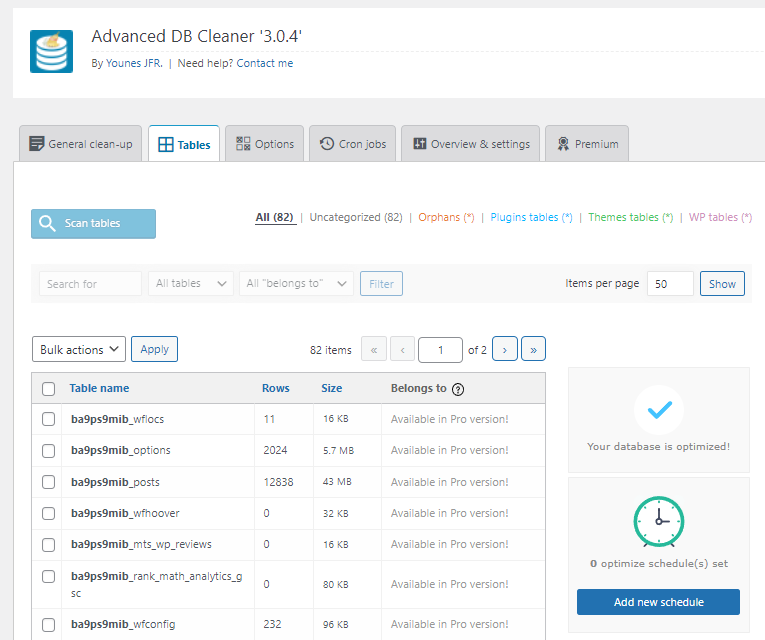Show Orphans tables filter
This screenshot has width=765, height=640.
click(446, 217)
